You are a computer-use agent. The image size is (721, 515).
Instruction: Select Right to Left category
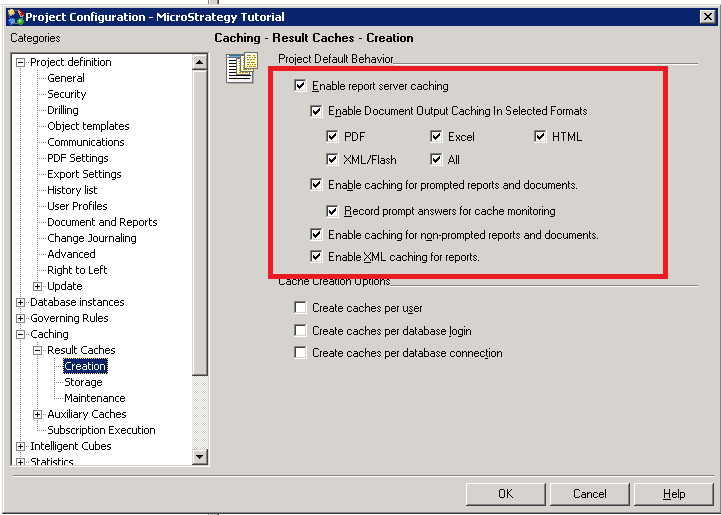[77, 270]
